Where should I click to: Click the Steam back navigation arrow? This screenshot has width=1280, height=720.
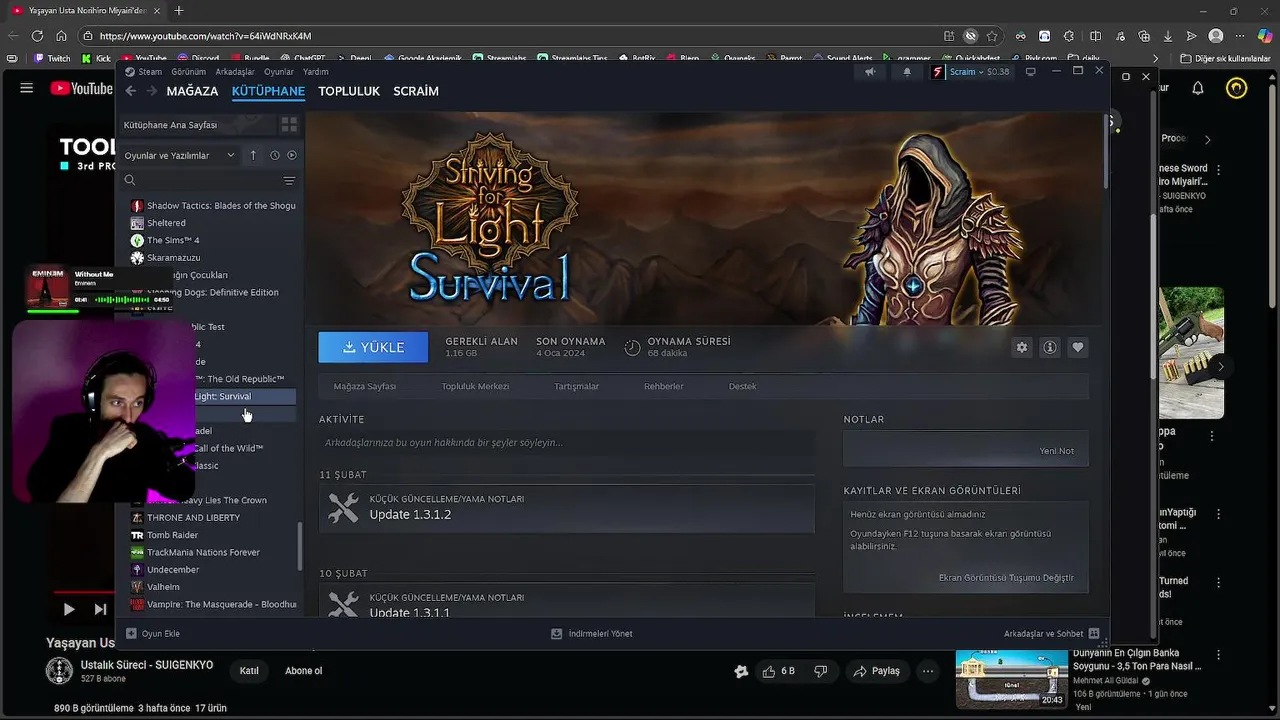[x=130, y=91]
